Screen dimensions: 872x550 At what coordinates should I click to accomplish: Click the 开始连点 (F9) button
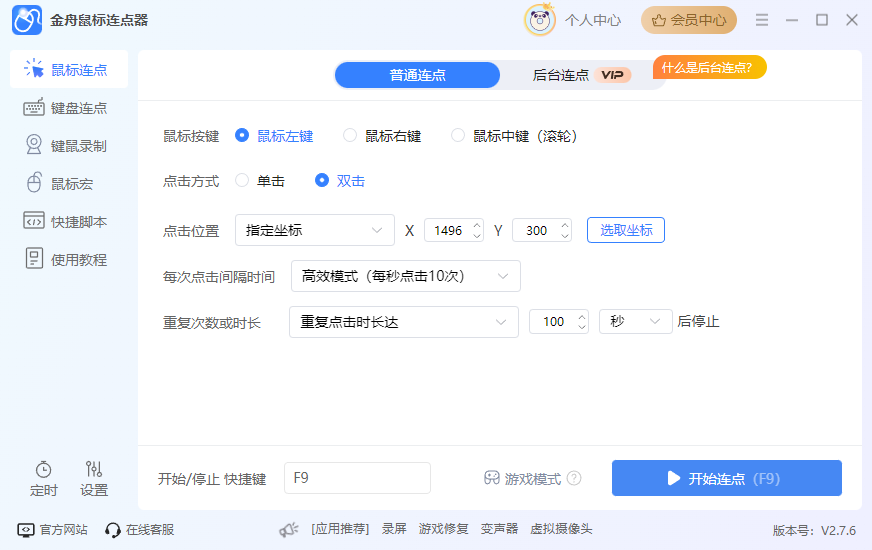point(727,478)
